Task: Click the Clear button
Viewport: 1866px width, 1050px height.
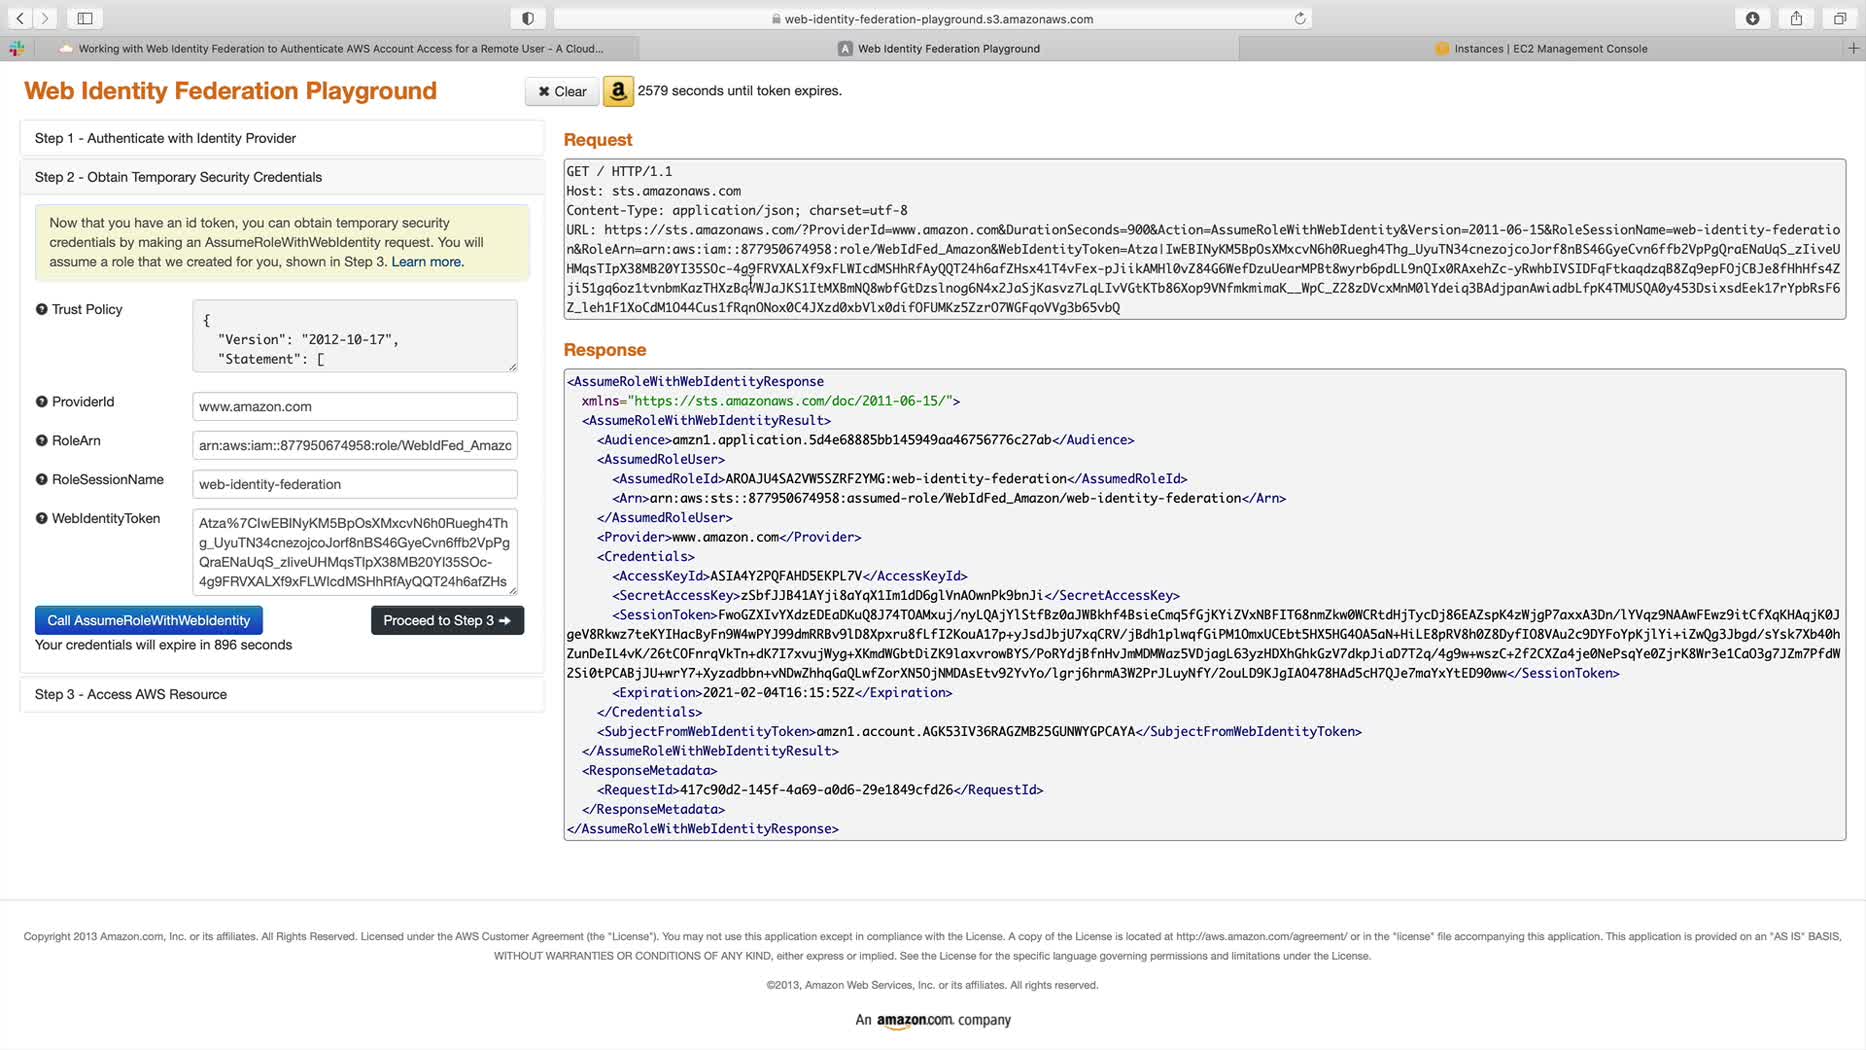Action: click(562, 91)
